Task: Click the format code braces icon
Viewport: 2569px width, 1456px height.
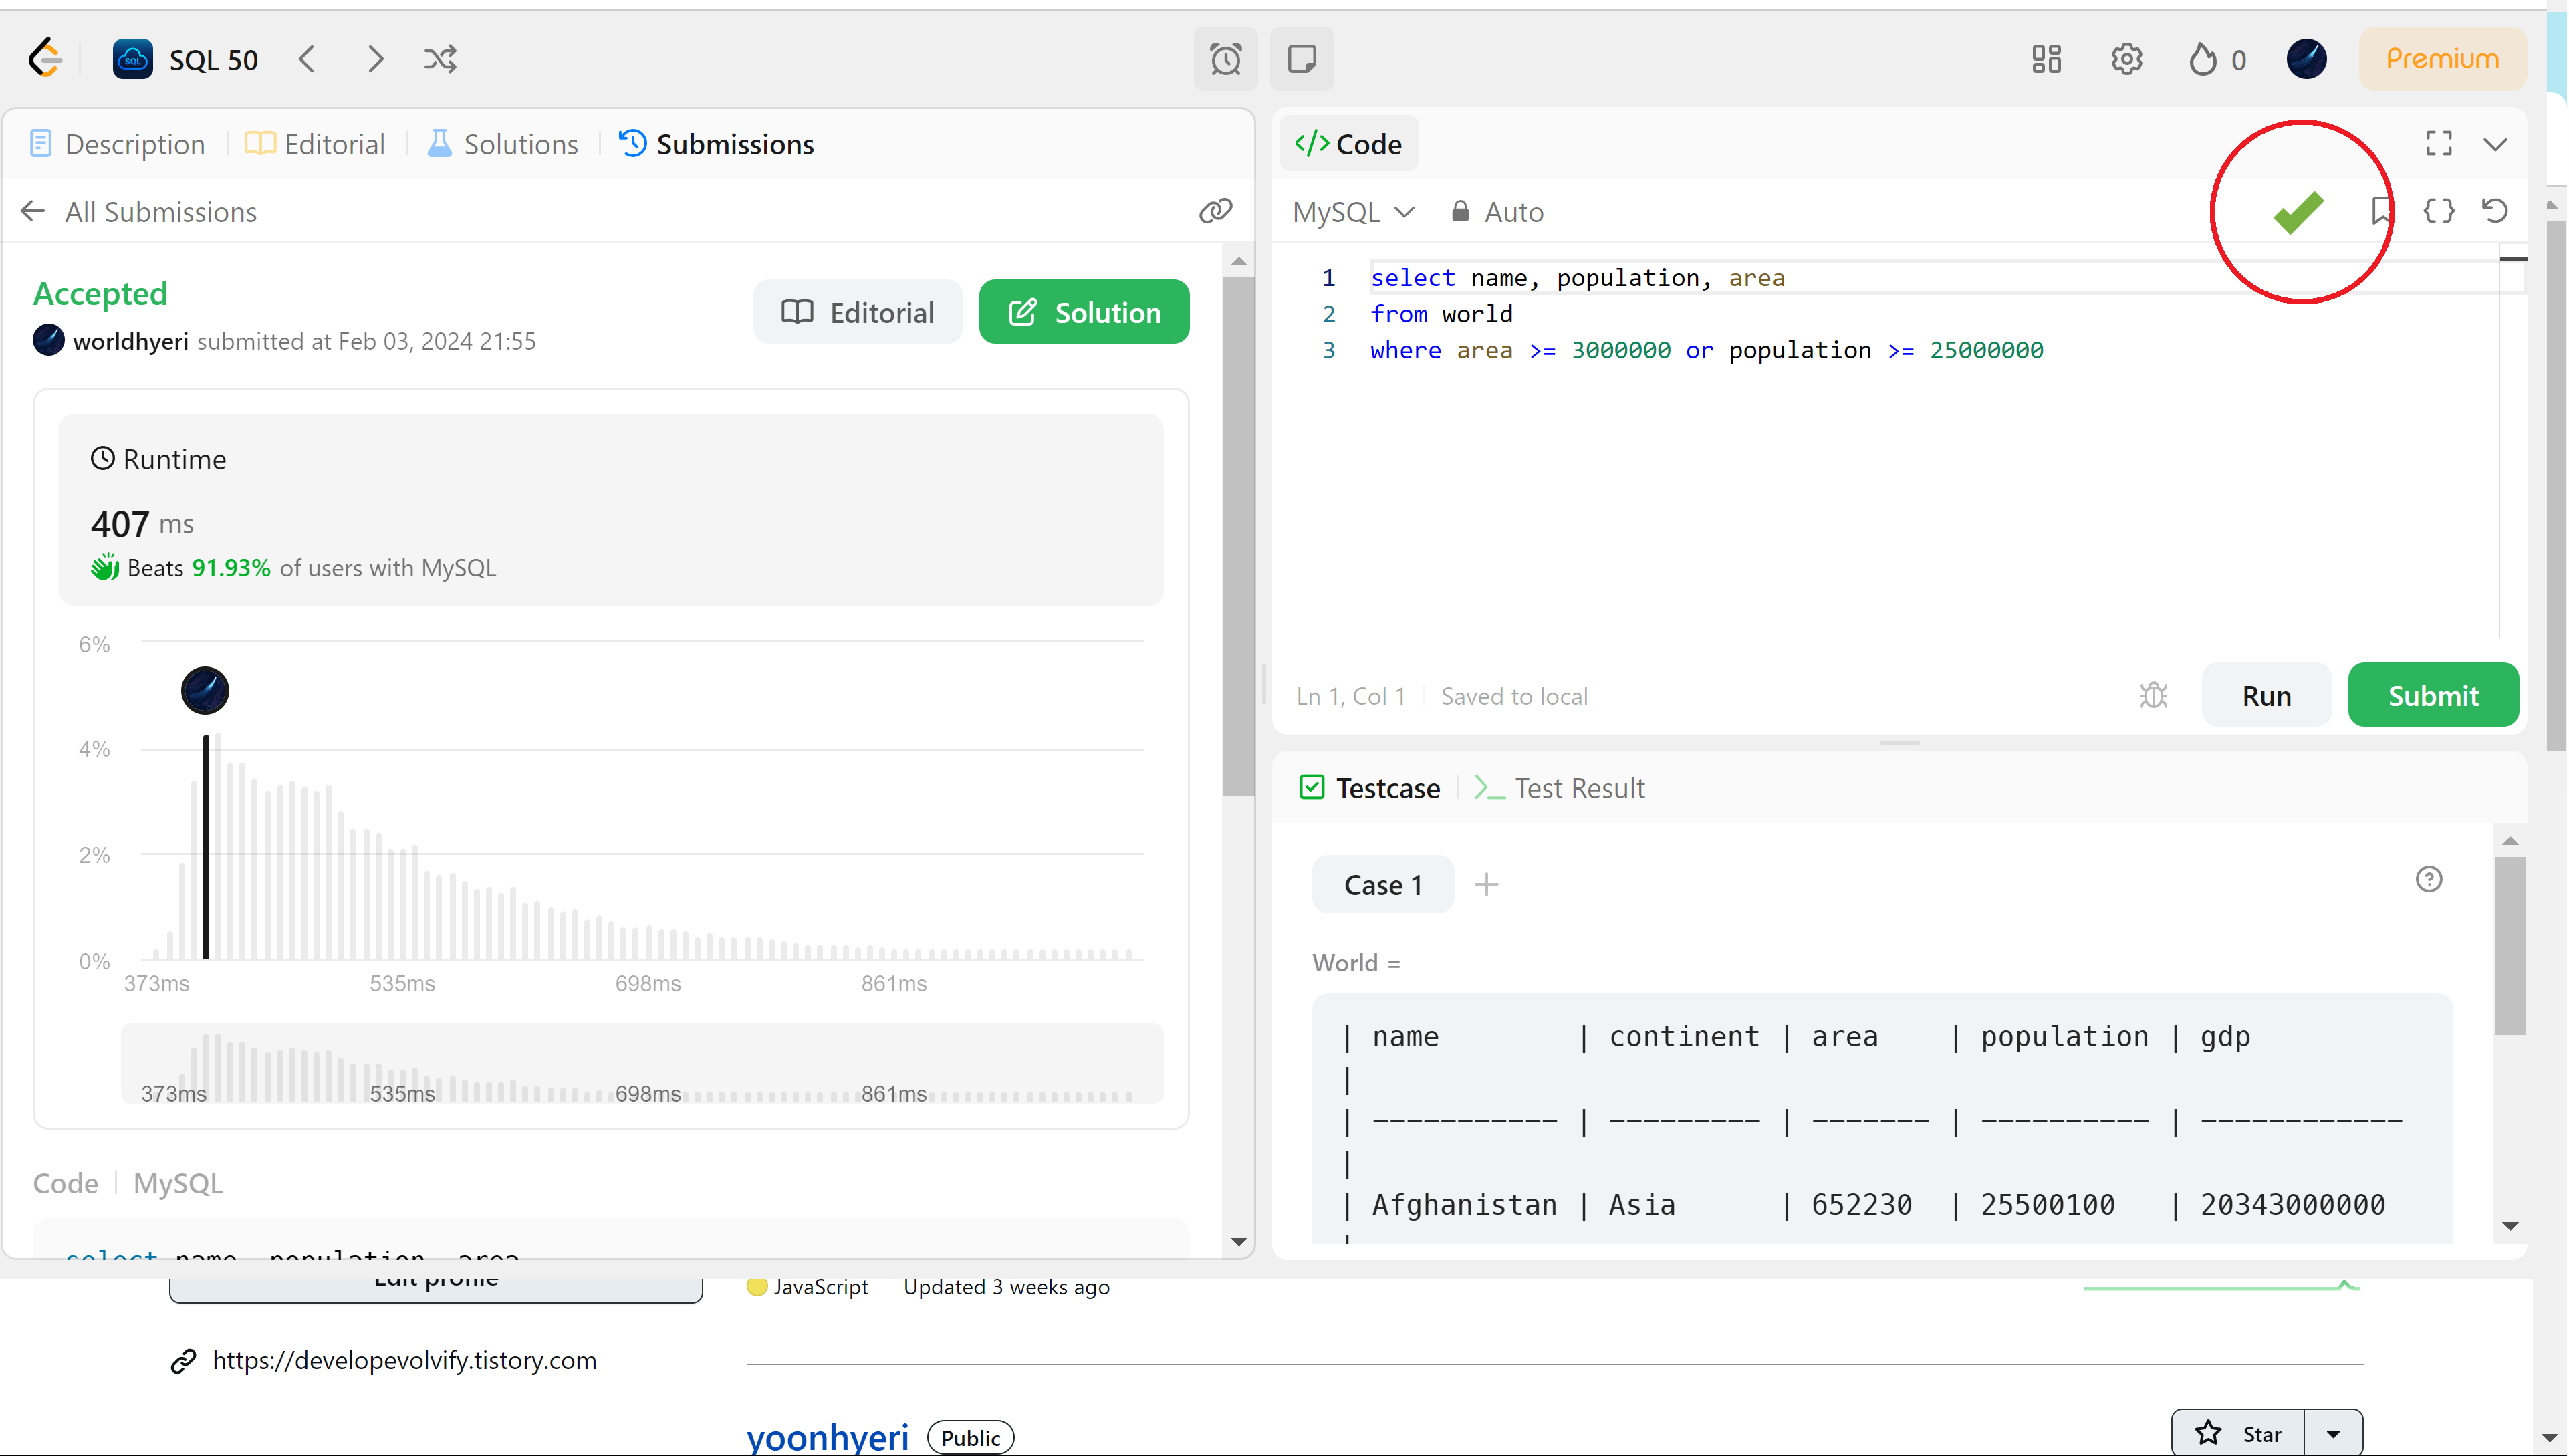Action: point(2439,211)
